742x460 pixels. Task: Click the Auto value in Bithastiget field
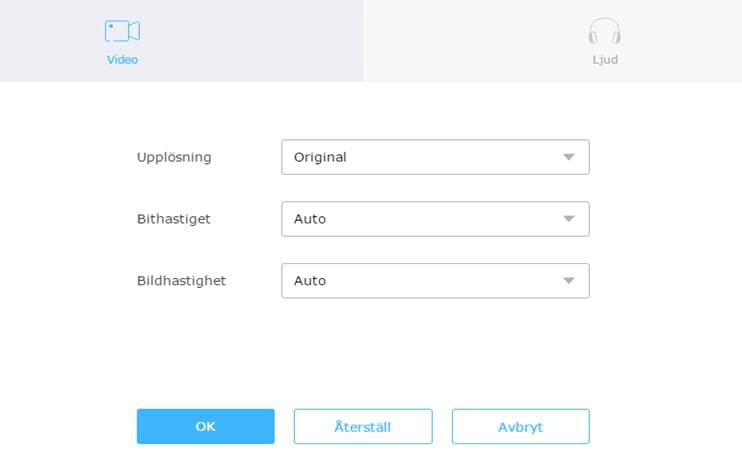[310, 219]
